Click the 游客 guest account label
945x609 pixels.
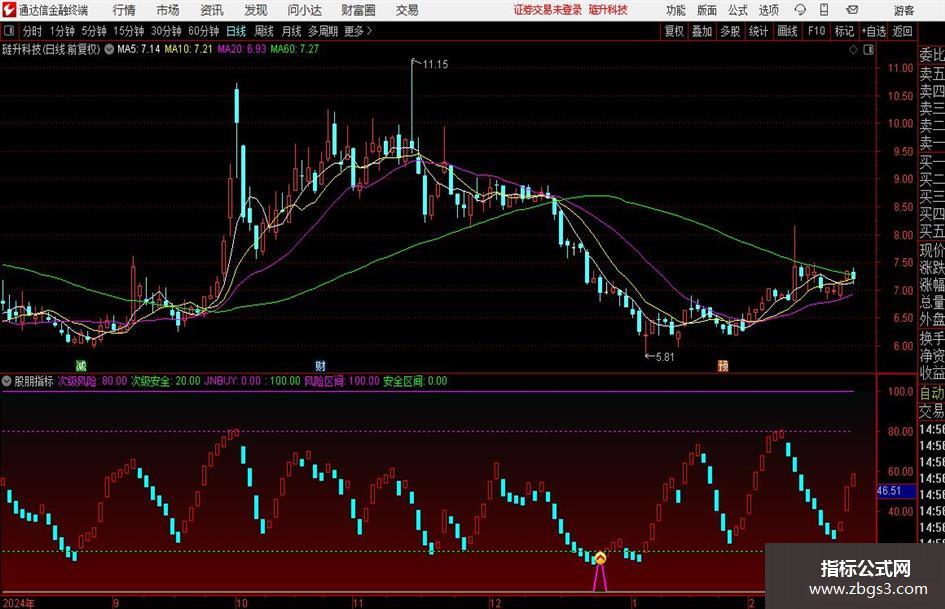[904, 10]
